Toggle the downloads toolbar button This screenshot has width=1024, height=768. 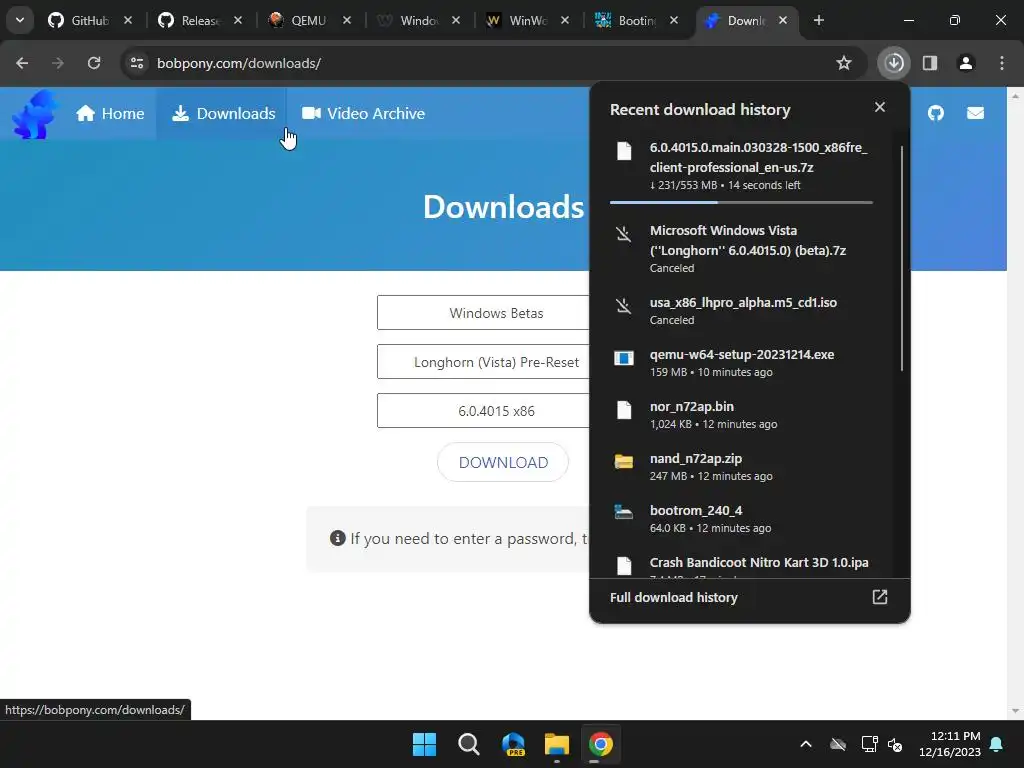(894, 63)
